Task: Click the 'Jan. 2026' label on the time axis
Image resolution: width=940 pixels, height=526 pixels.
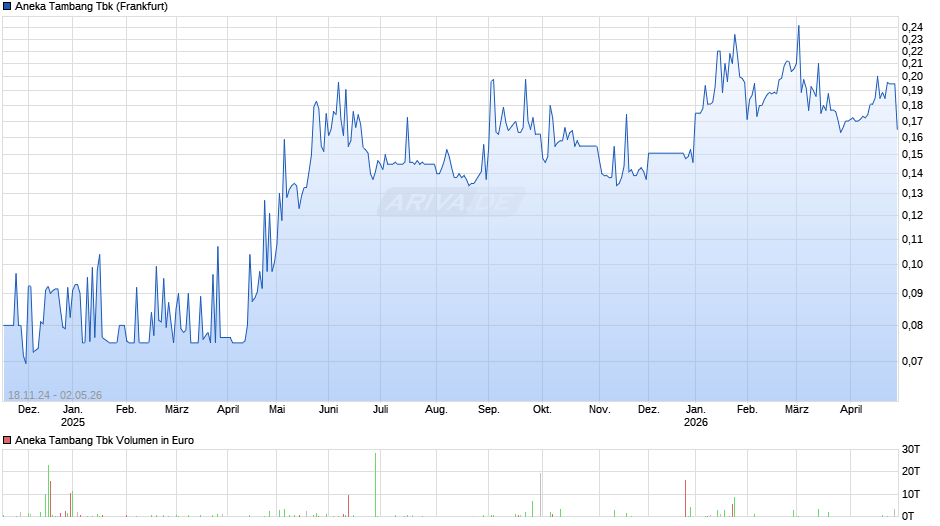Action: [x=696, y=416]
